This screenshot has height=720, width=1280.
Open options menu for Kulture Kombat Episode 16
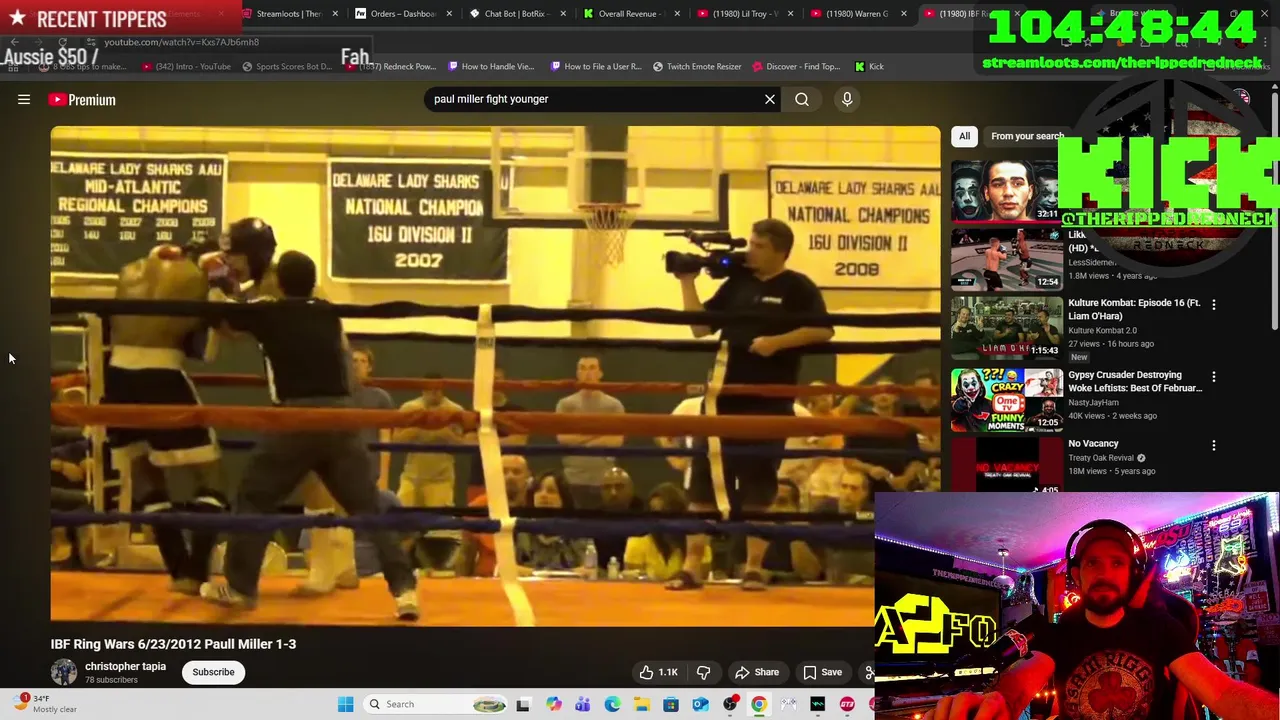coord(1214,304)
